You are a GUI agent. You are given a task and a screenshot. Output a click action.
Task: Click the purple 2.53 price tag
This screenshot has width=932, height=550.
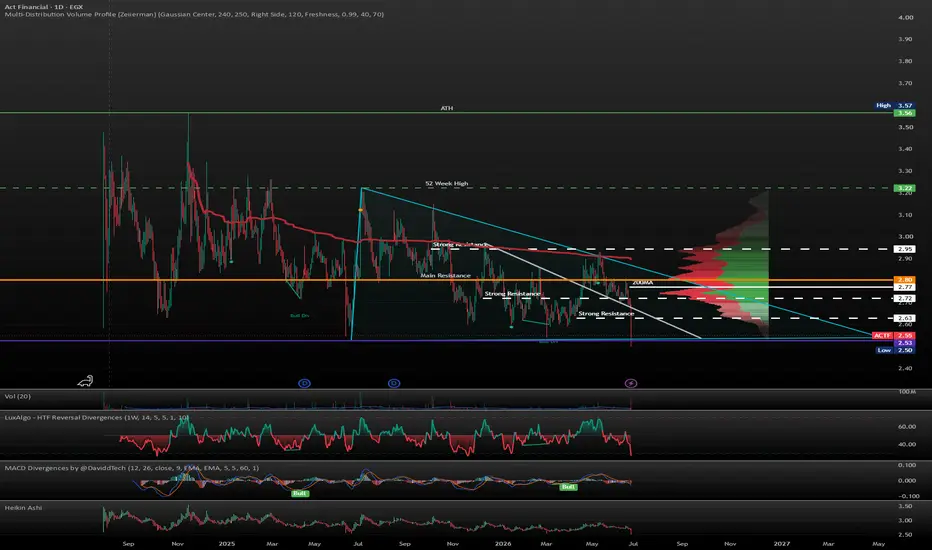(905, 342)
